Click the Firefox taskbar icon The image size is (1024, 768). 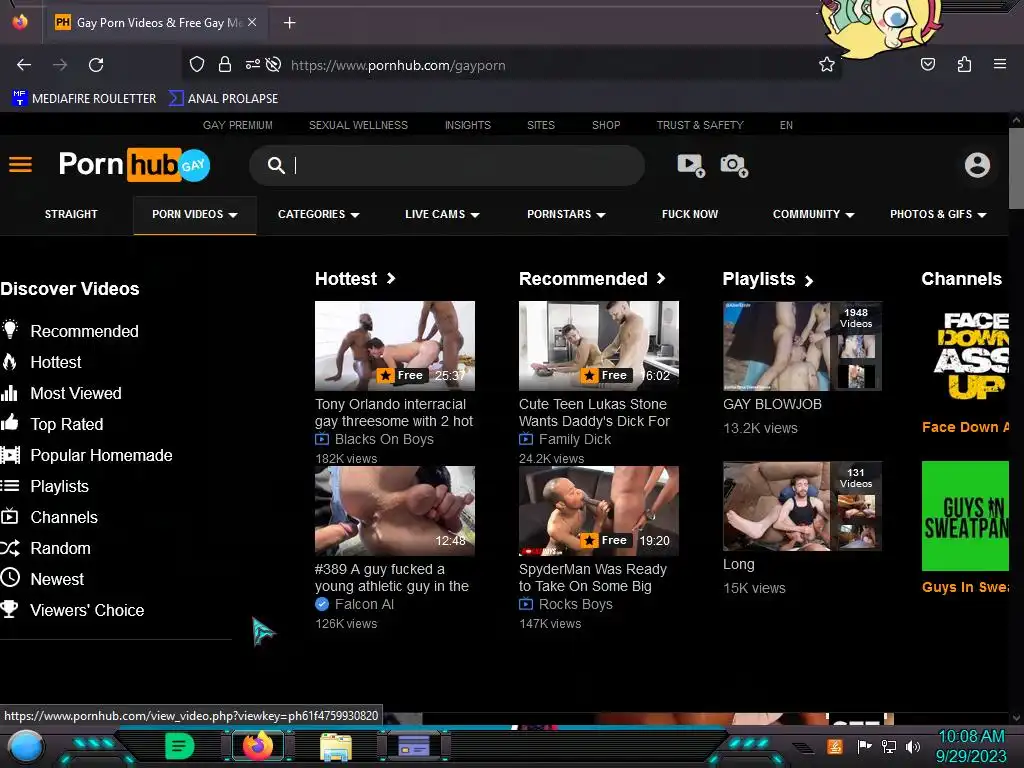(x=257, y=746)
